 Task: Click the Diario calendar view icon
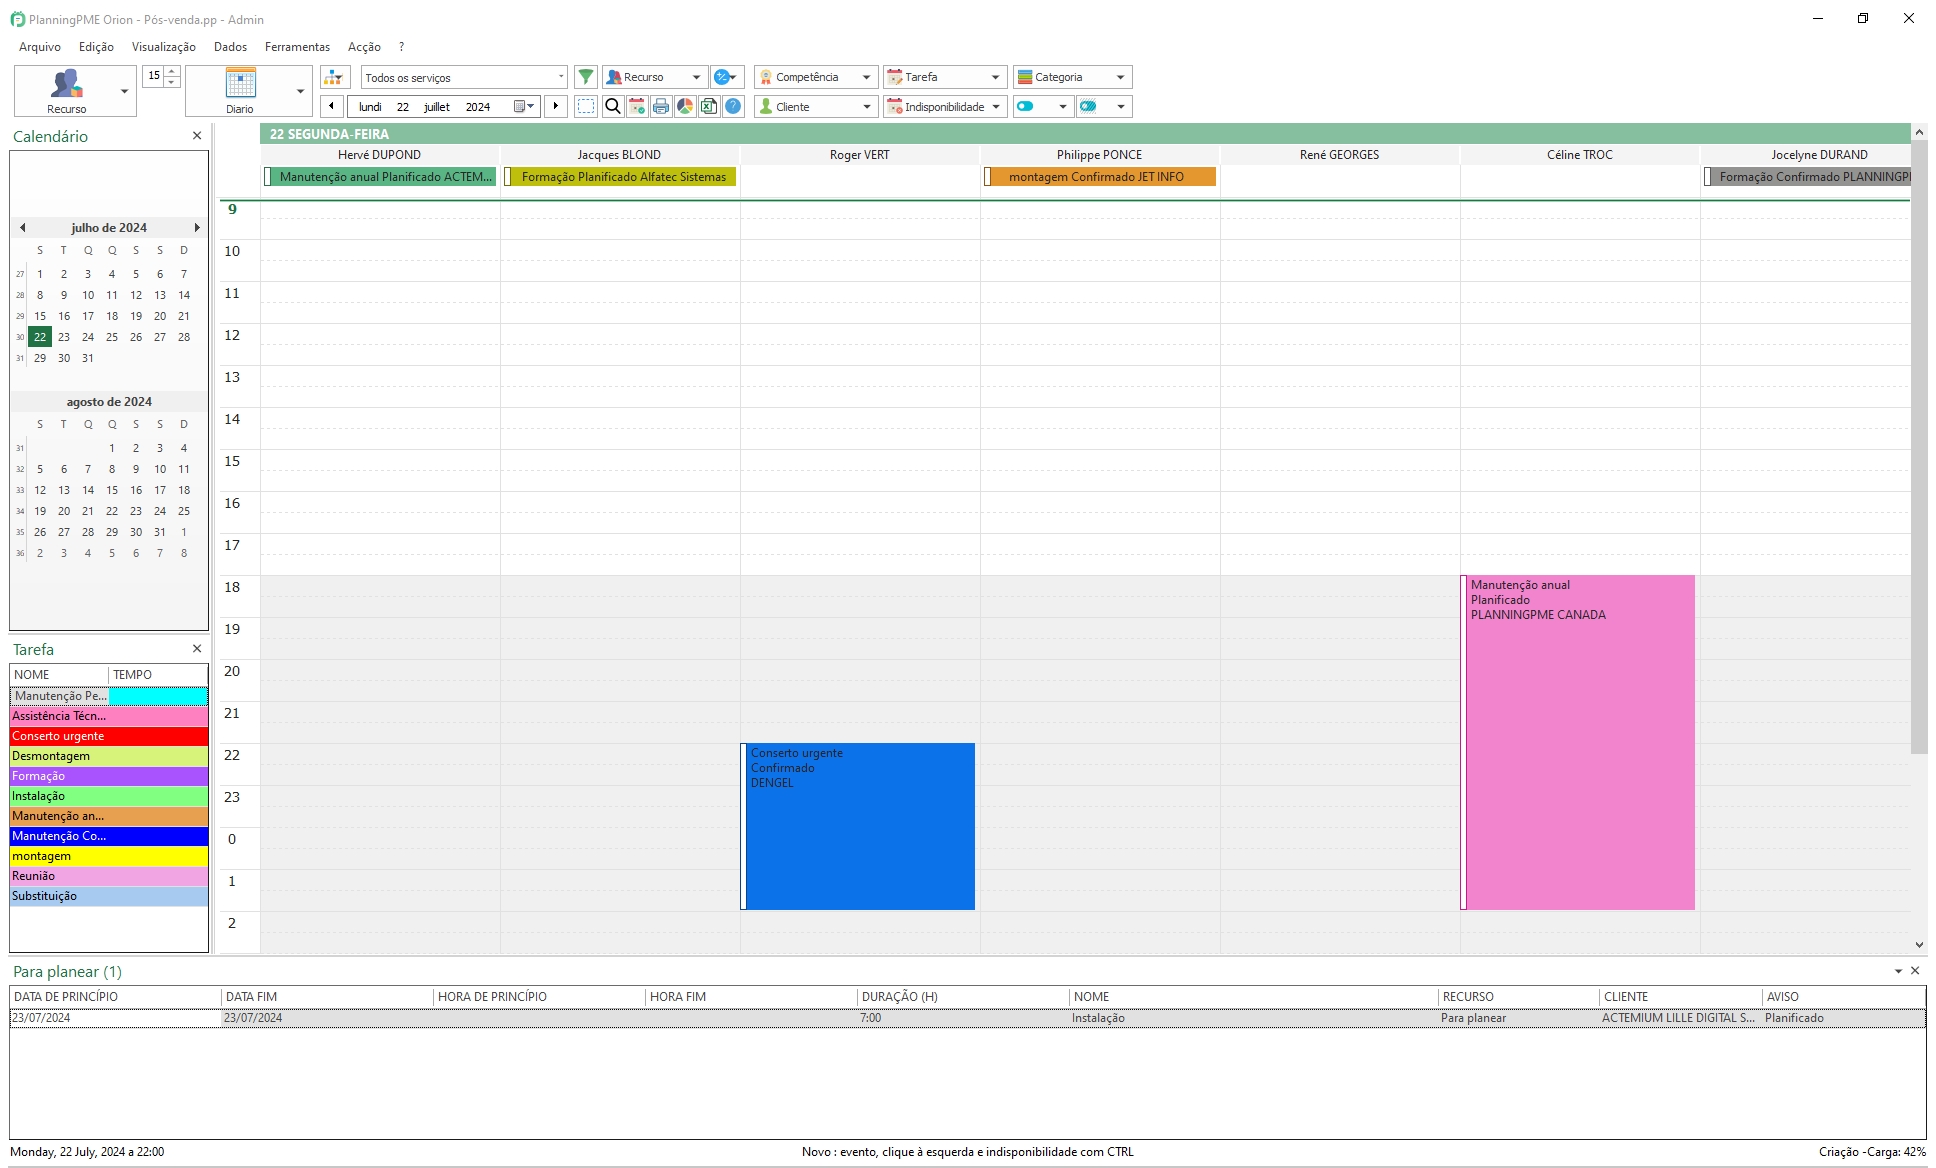[240, 83]
